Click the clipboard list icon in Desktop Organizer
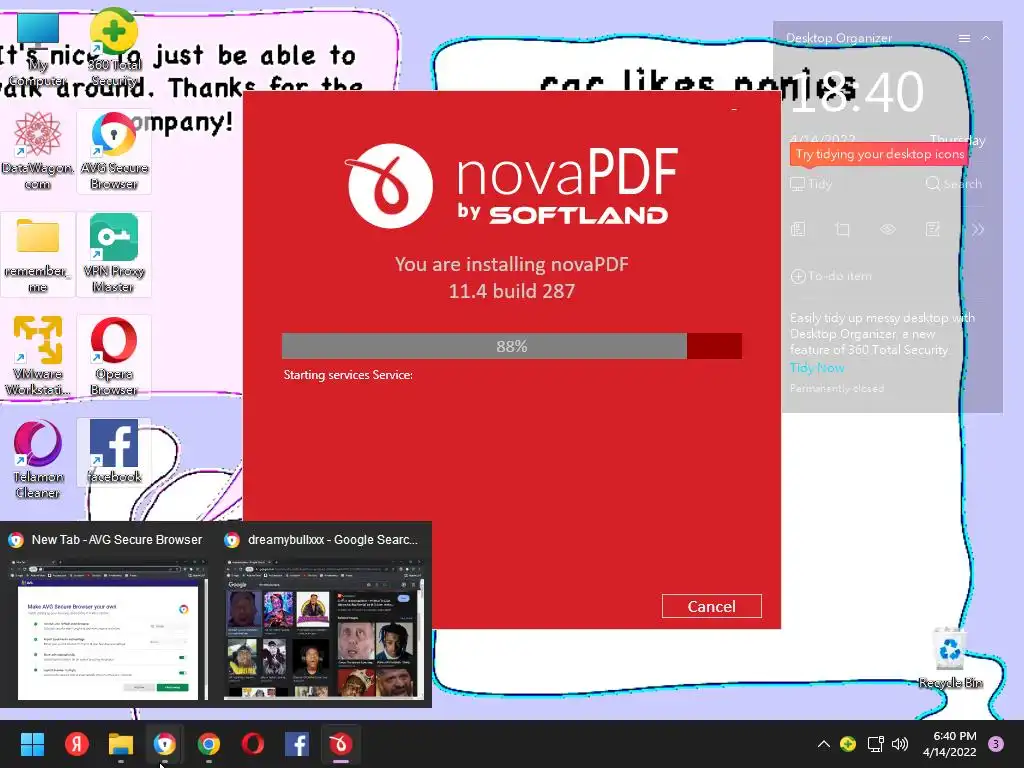Screen dimensions: 1024x768 point(797,229)
